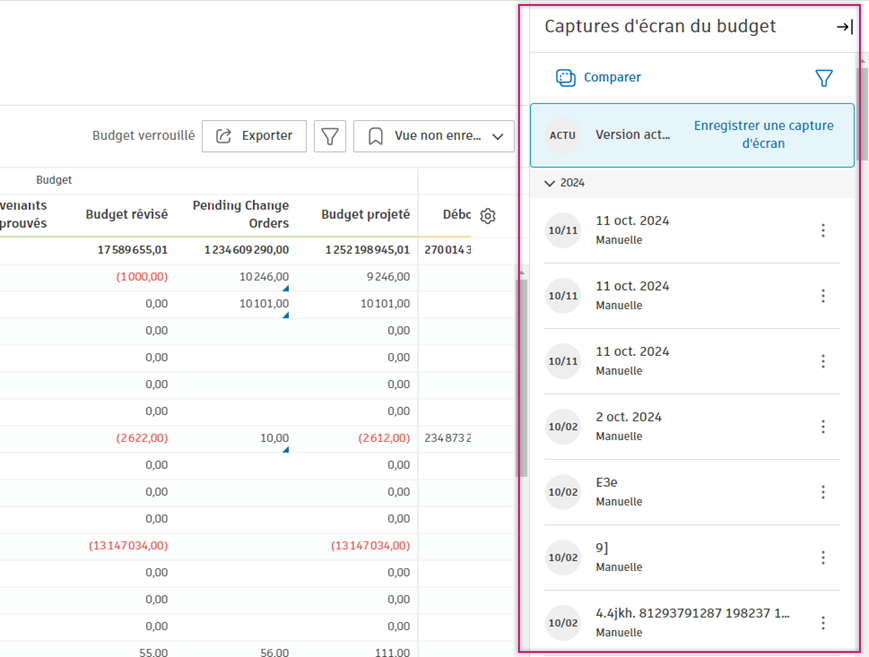Click the 10/11 badge on the first snapshot

[562, 230]
